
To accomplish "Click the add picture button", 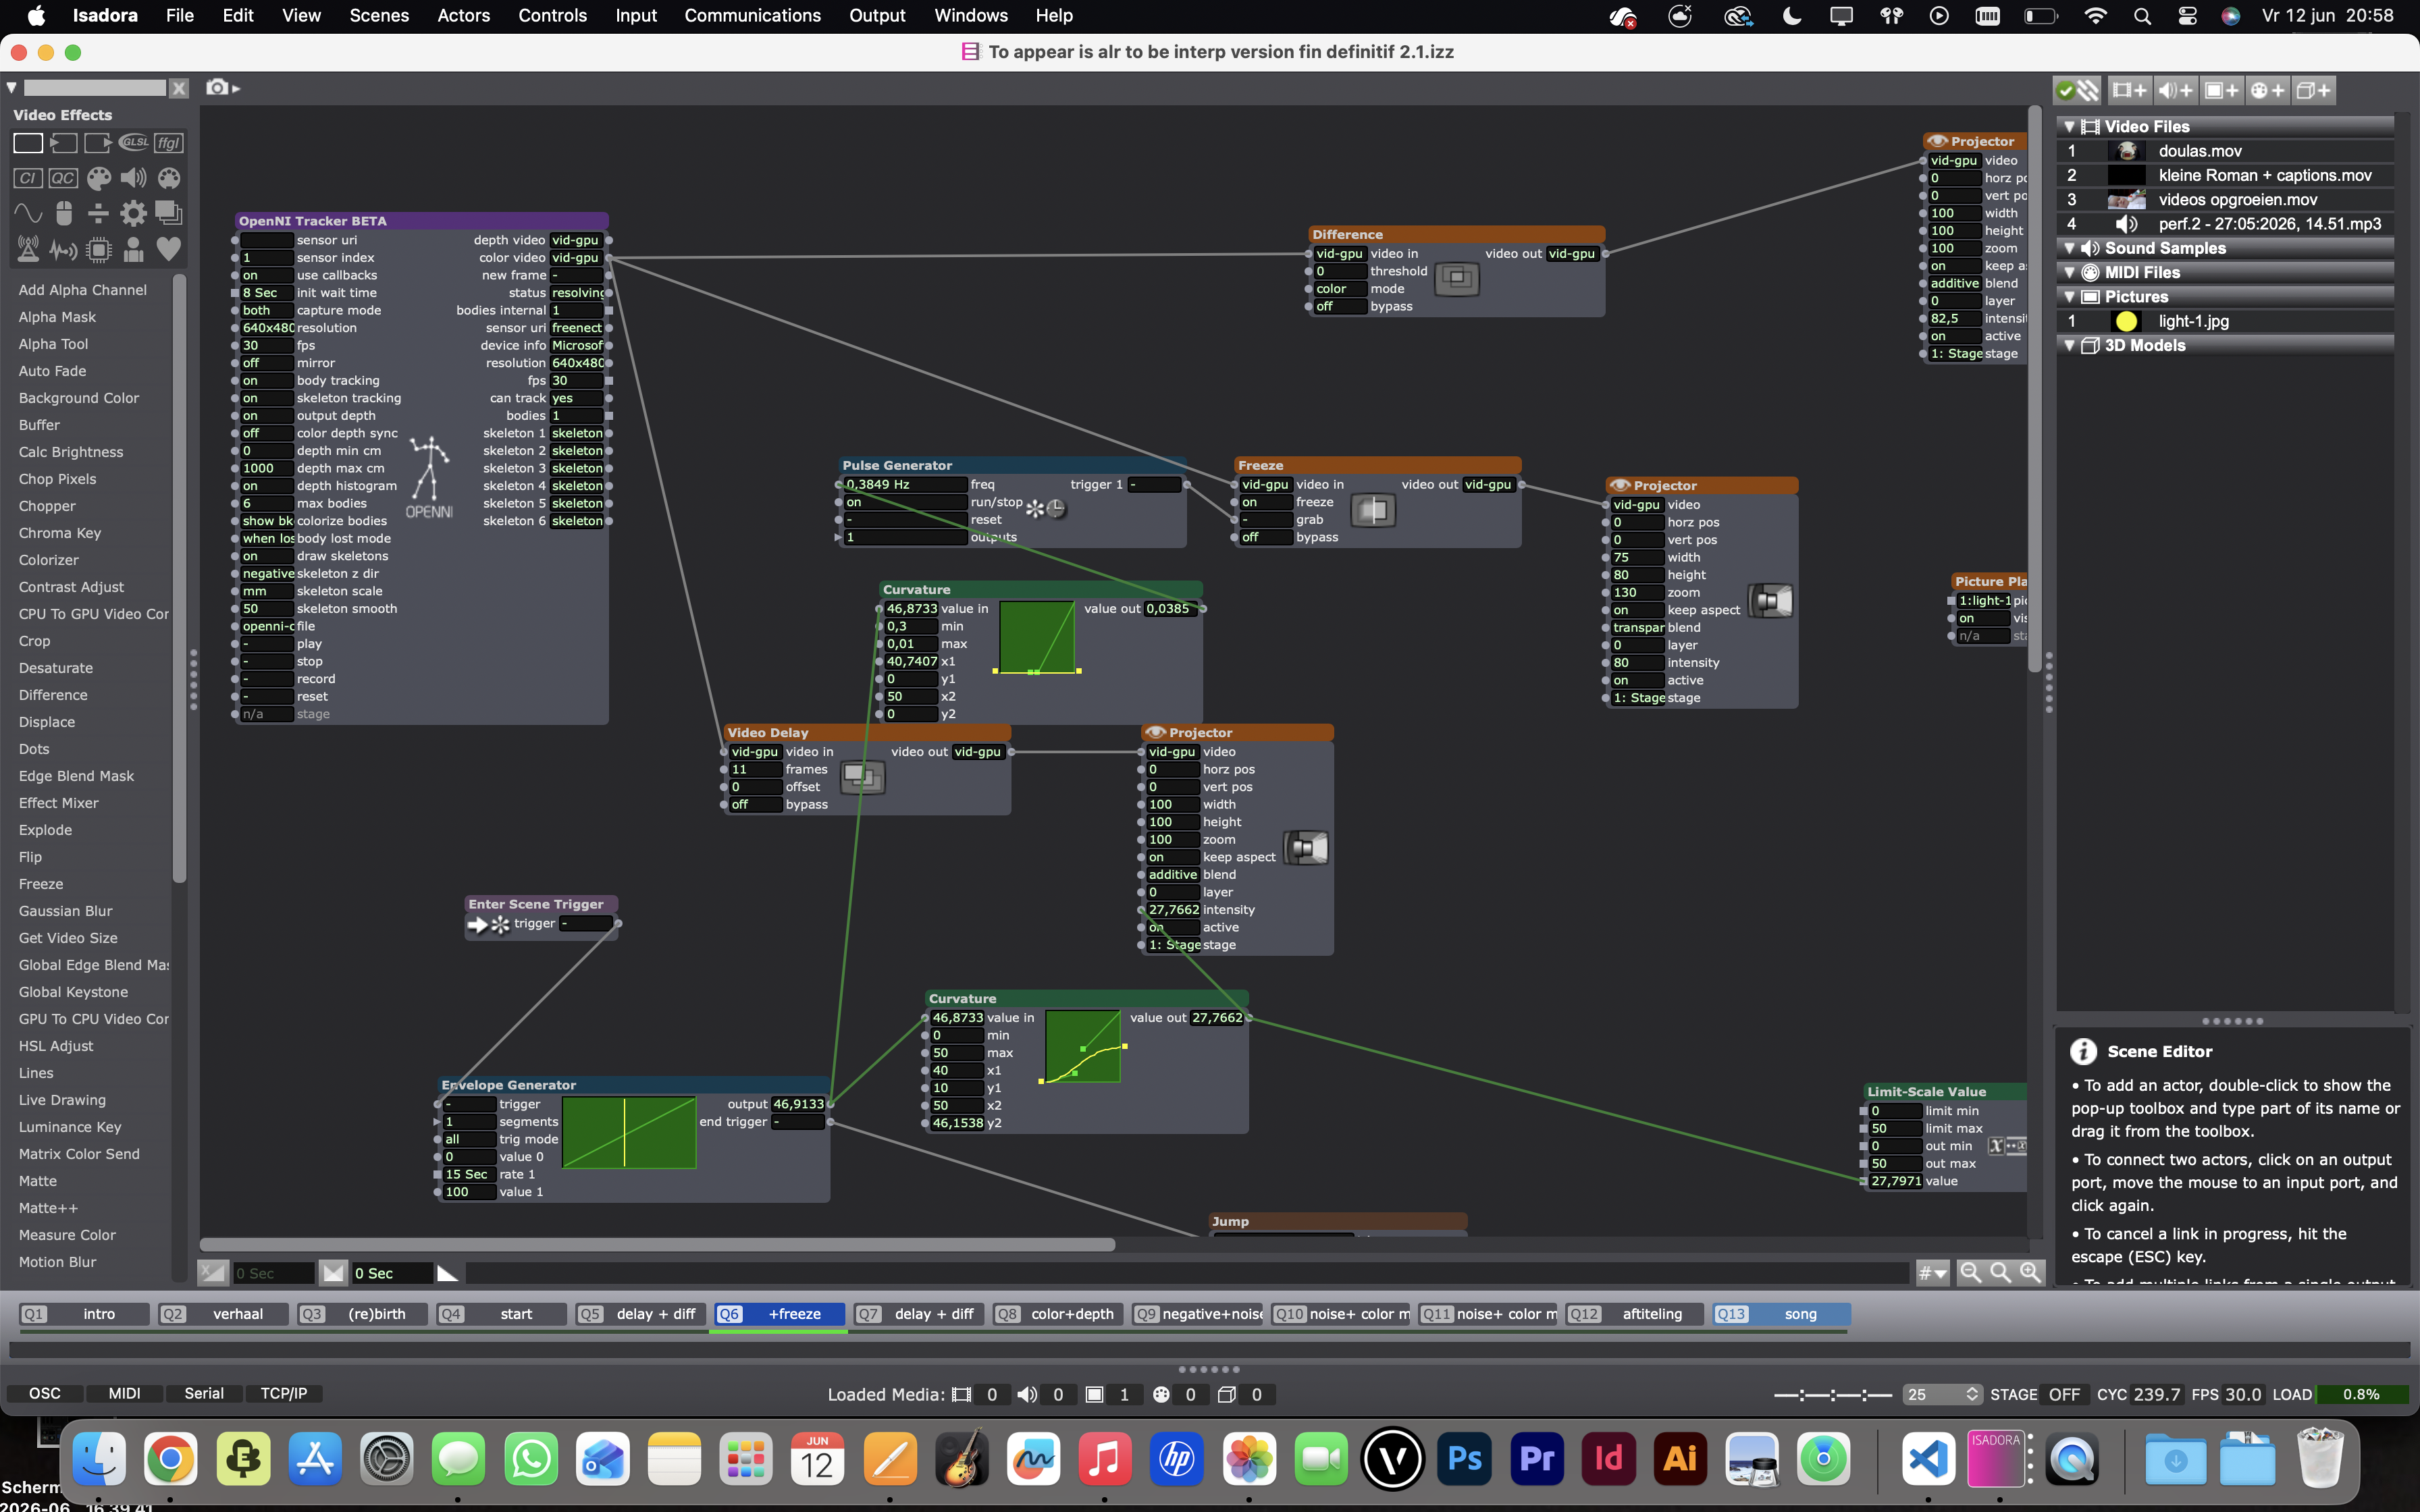I will click(x=2221, y=90).
